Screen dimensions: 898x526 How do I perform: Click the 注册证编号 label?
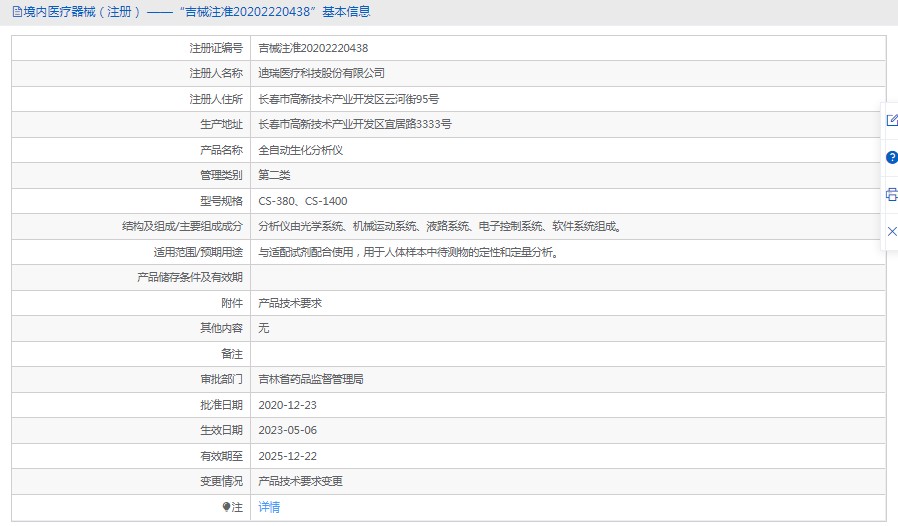tap(216, 48)
